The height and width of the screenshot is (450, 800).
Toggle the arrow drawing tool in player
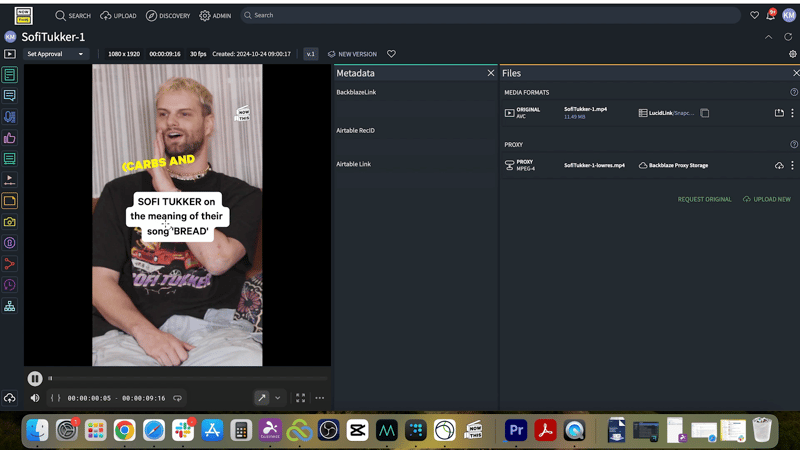click(x=262, y=398)
